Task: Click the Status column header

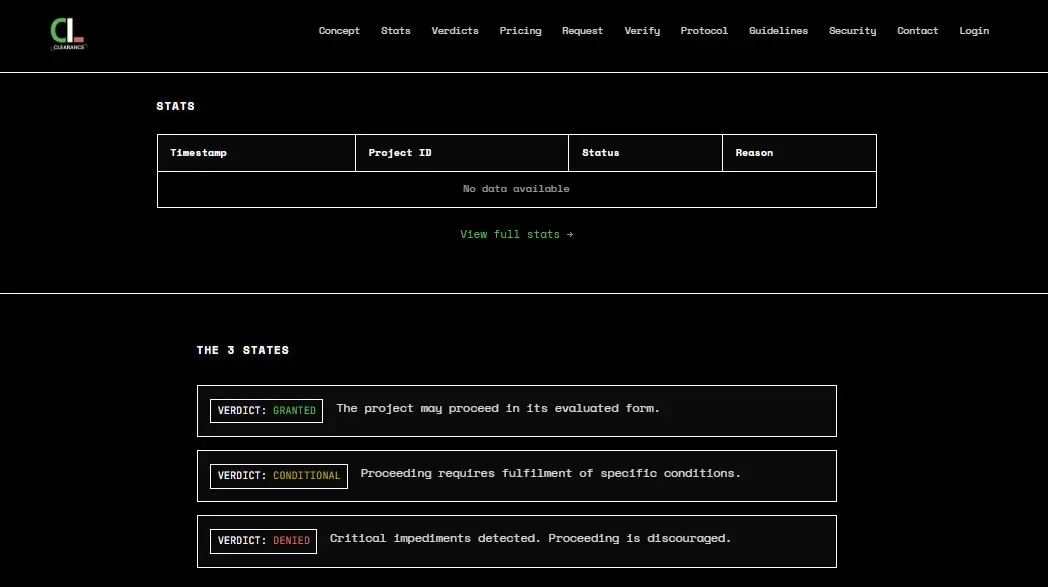Action: click(645, 152)
